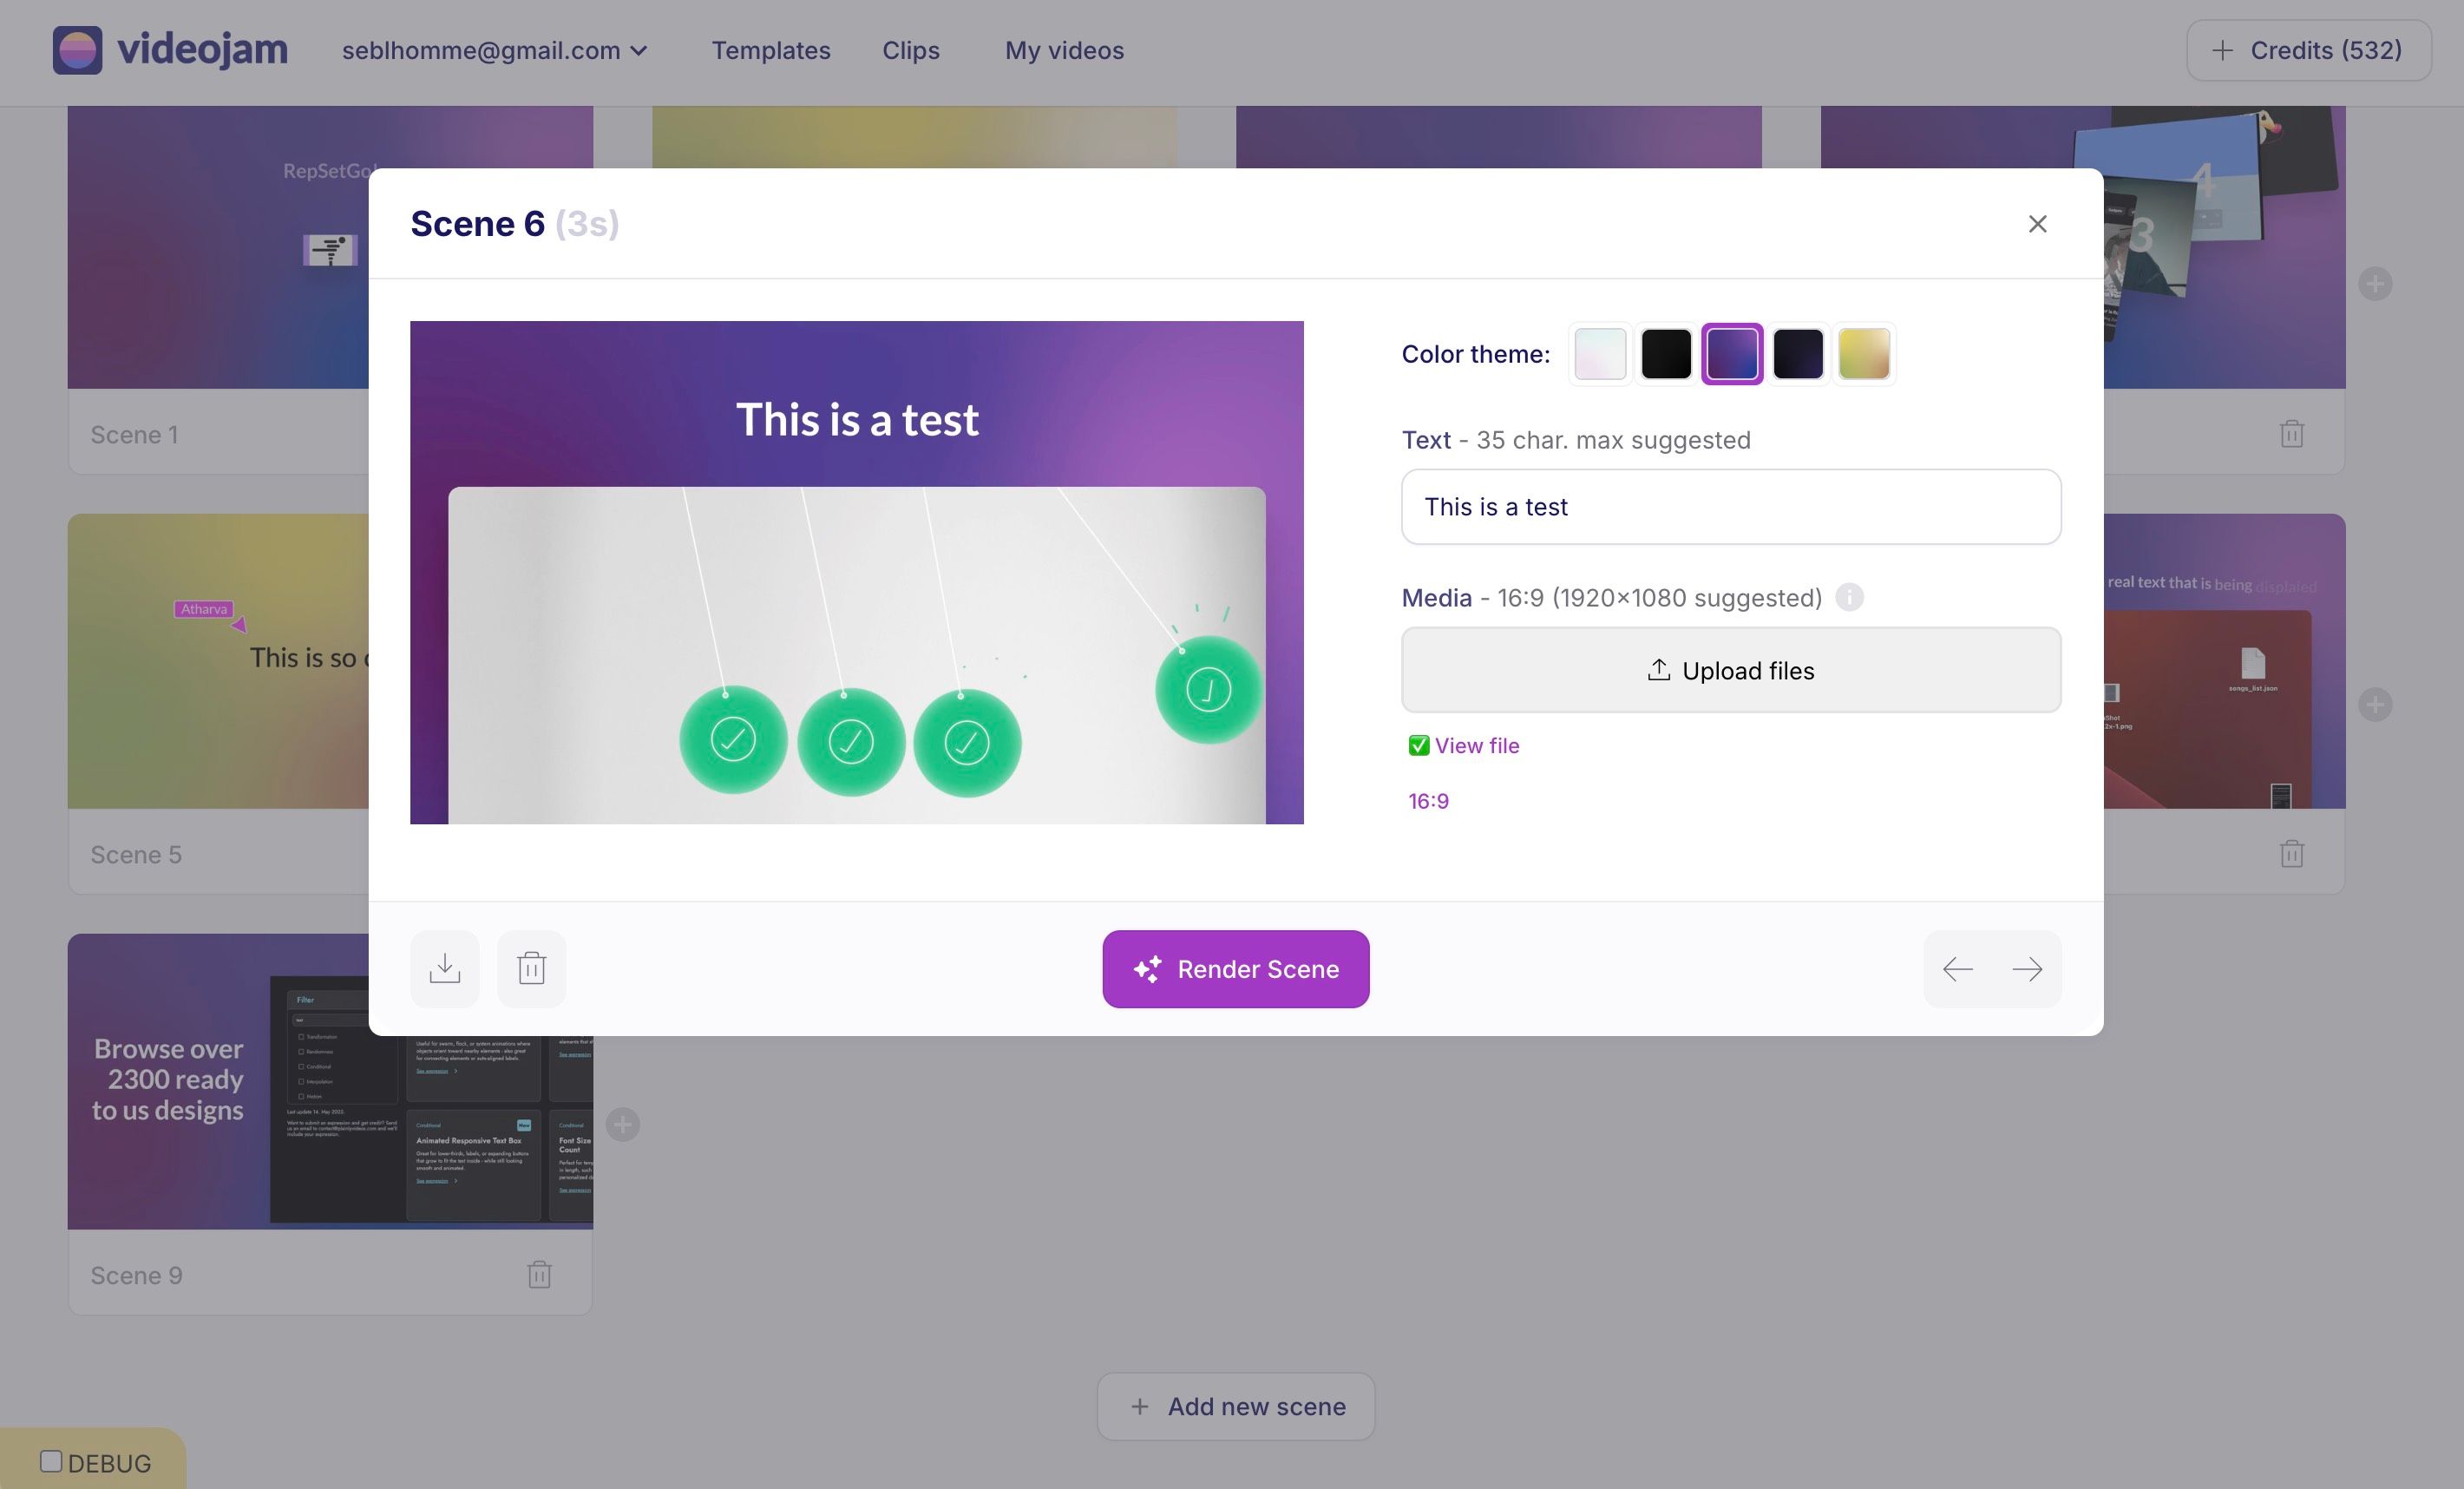2464x1489 pixels.
Task: Open the seblhomme@gmail.com account dropdown
Action: point(495,50)
